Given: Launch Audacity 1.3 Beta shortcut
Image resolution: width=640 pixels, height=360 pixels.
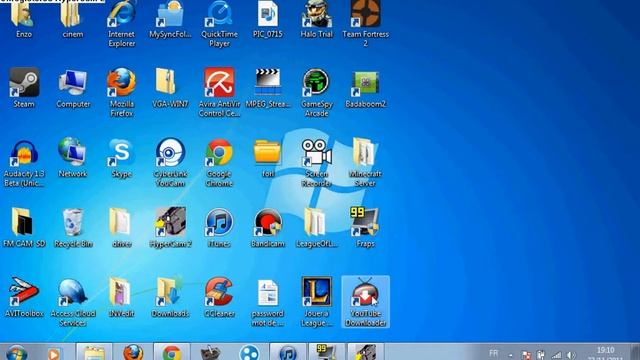Looking at the screenshot, I should (24, 162).
